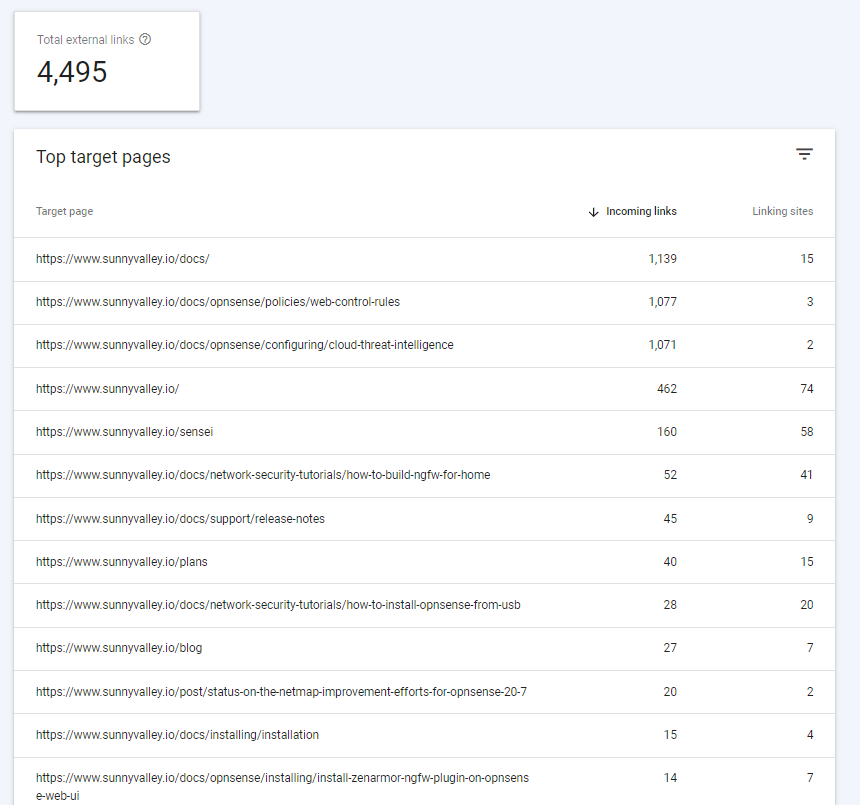Open the cloud-threat-intelligence target page row
The height and width of the screenshot is (805, 860).
coord(425,345)
